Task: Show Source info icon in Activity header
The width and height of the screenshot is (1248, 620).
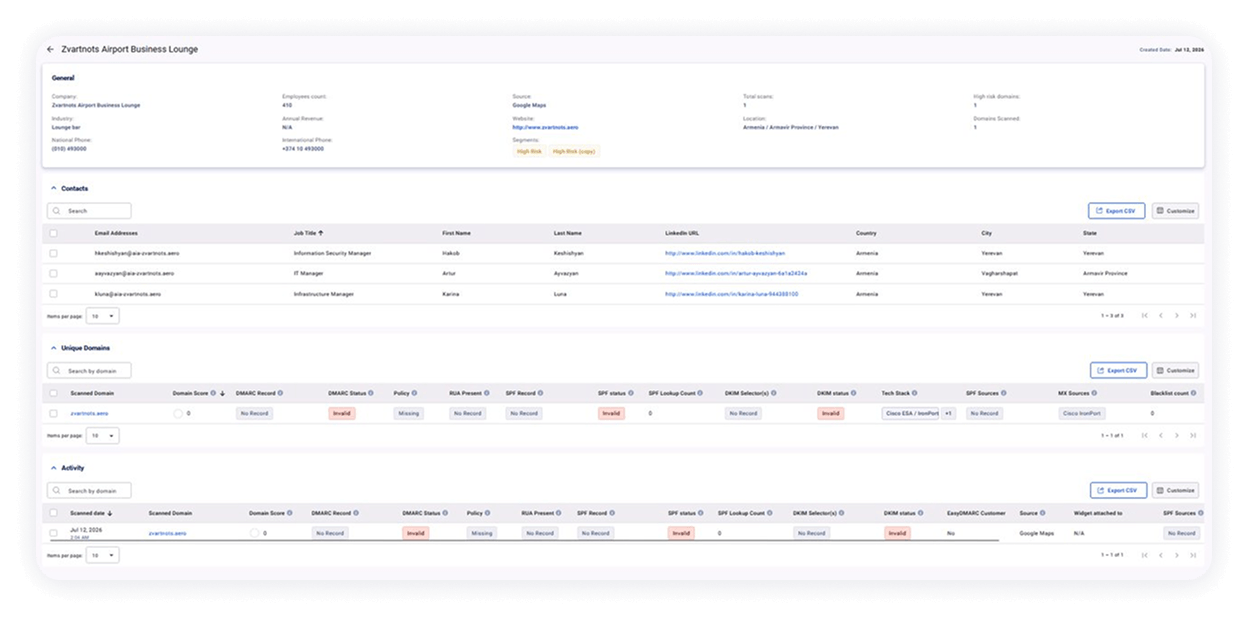Action: pos(1042,513)
